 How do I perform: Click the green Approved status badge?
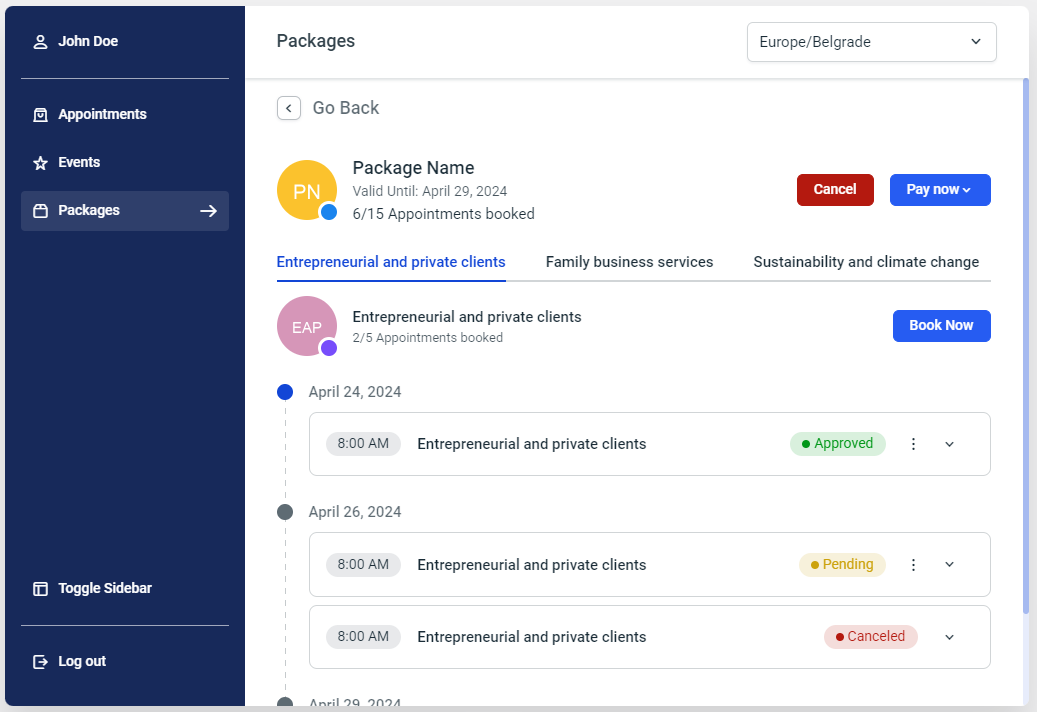pyautogui.click(x=837, y=444)
